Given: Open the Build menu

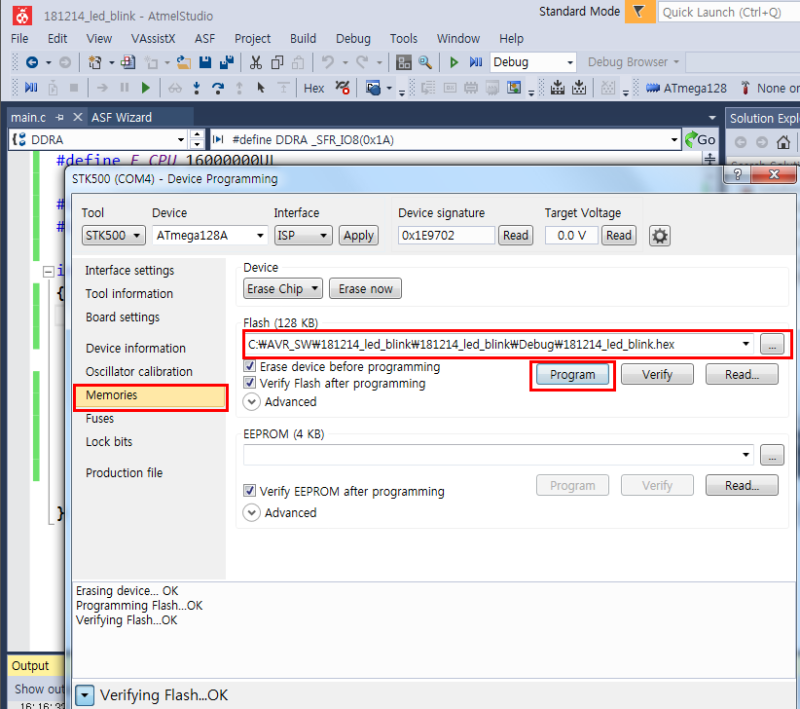Looking at the screenshot, I should (x=303, y=39).
